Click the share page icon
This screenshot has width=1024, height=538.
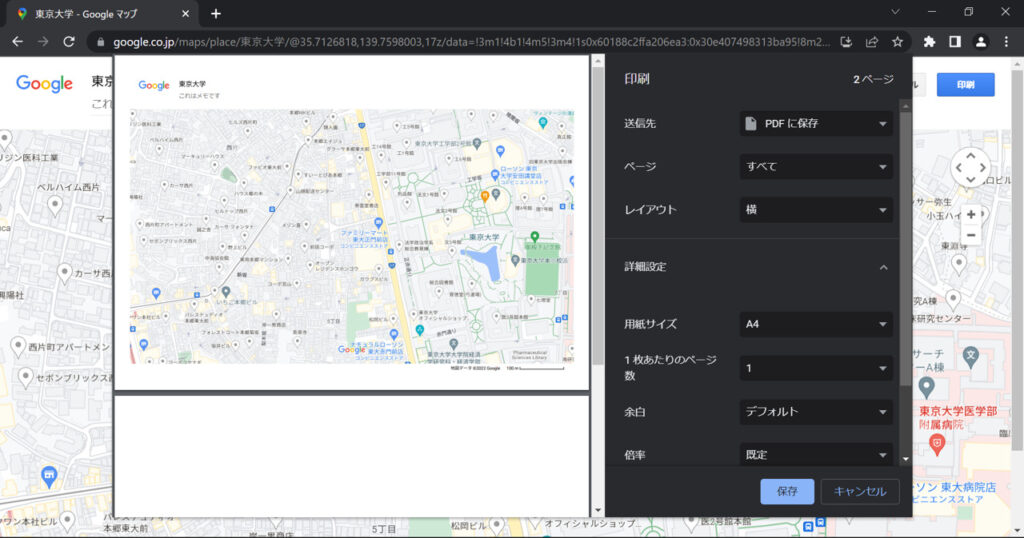(x=872, y=42)
